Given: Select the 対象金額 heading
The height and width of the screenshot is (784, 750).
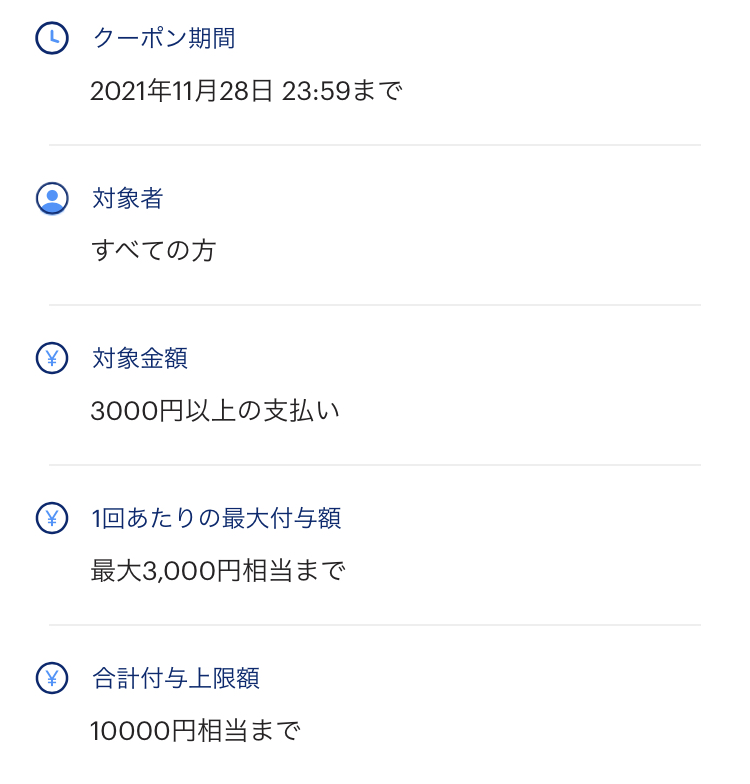Looking at the screenshot, I should coord(140,358).
